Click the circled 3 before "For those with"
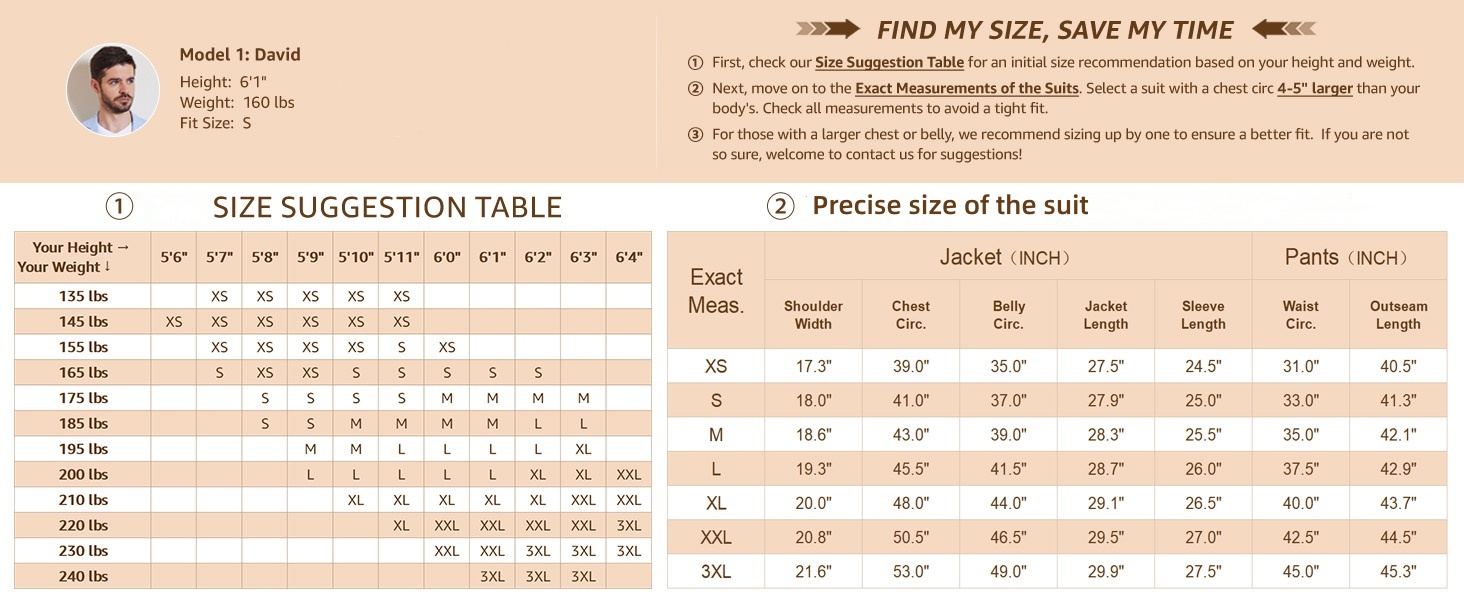The height and width of the screenshot is (600, 1464). pyautogui.click(x=696, y=135)
